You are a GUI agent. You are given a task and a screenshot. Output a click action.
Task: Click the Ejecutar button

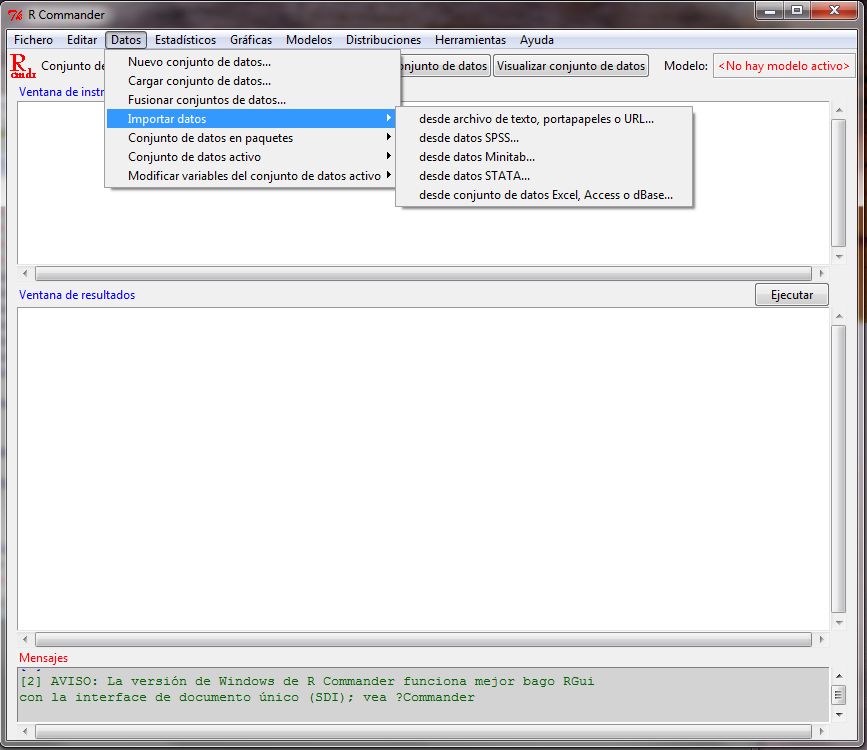792,295
